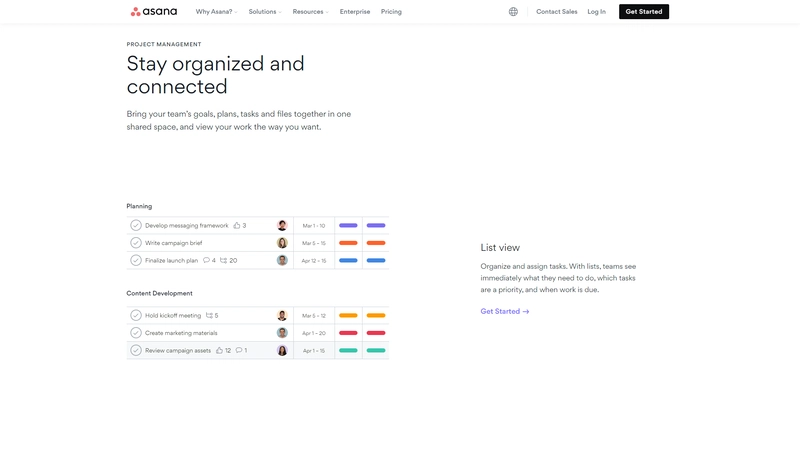800x450 pixels.
Task: Check off the Write campaign brief task
Action: [136, 243]
